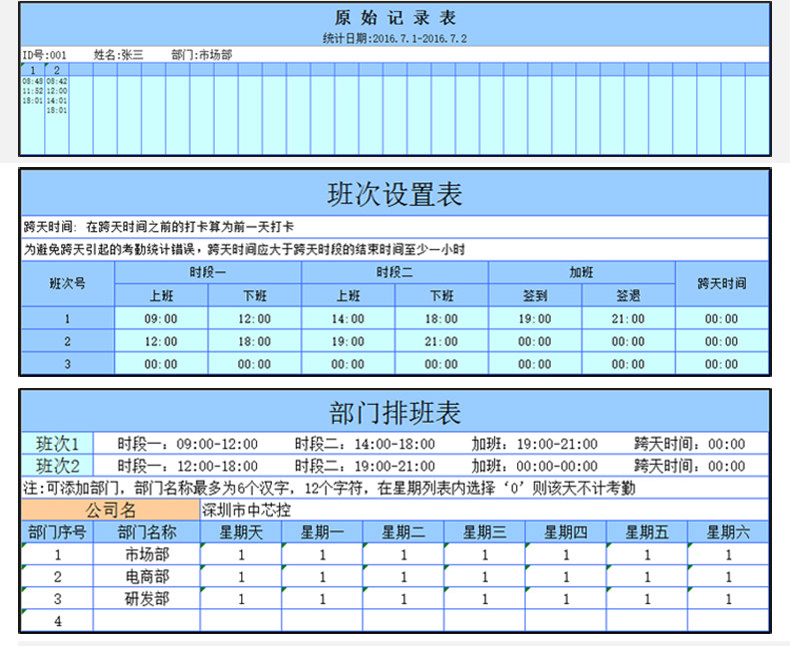Click the orange 公司名 cell
790x646 pixels.
coord(108,510)
